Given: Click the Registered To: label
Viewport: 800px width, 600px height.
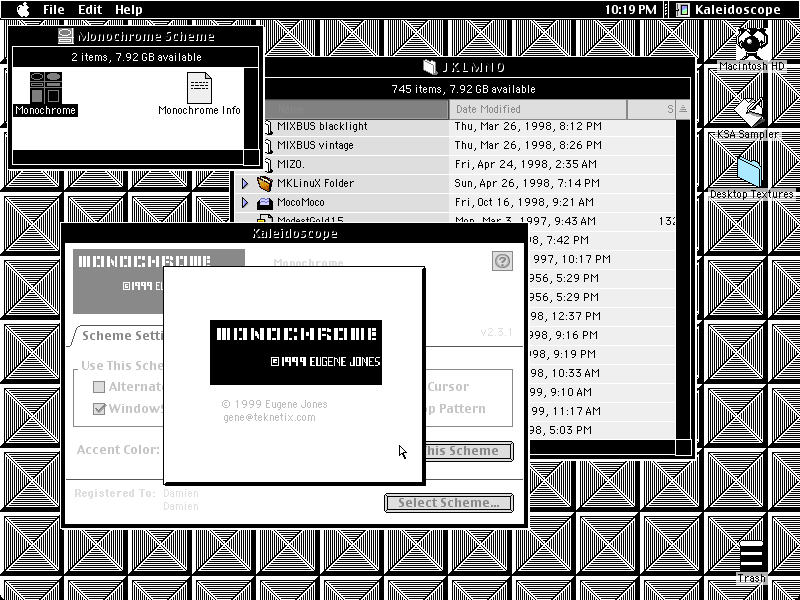Looking at the screenshot, I should point(115,493).
